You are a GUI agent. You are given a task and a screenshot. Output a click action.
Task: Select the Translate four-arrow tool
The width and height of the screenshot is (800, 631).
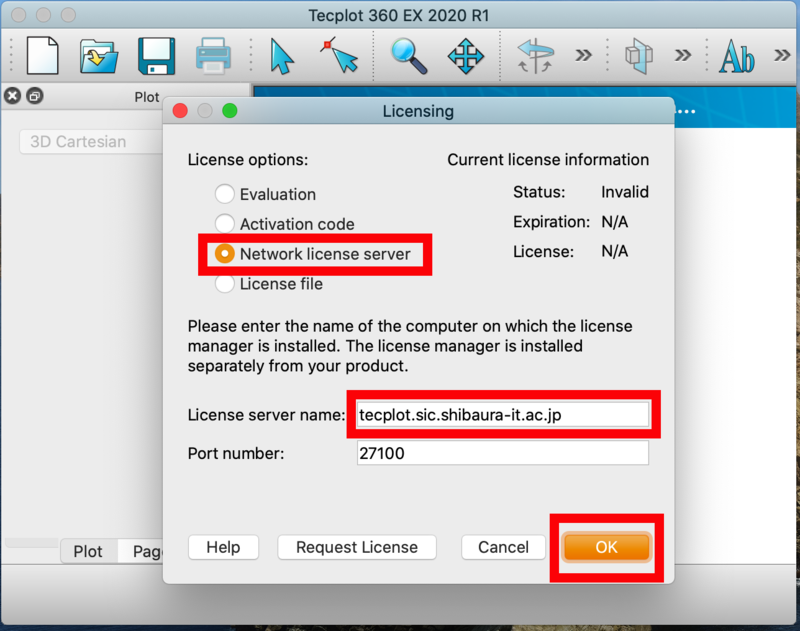point(465,56)
